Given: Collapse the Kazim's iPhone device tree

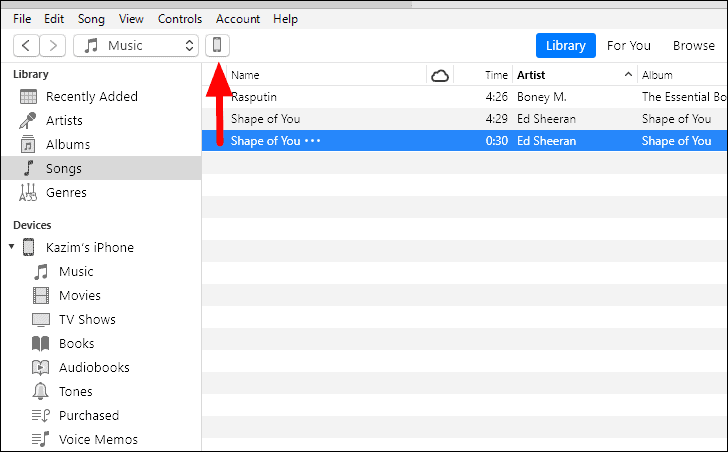Looking at the screenshot, I should coord(12,246).
